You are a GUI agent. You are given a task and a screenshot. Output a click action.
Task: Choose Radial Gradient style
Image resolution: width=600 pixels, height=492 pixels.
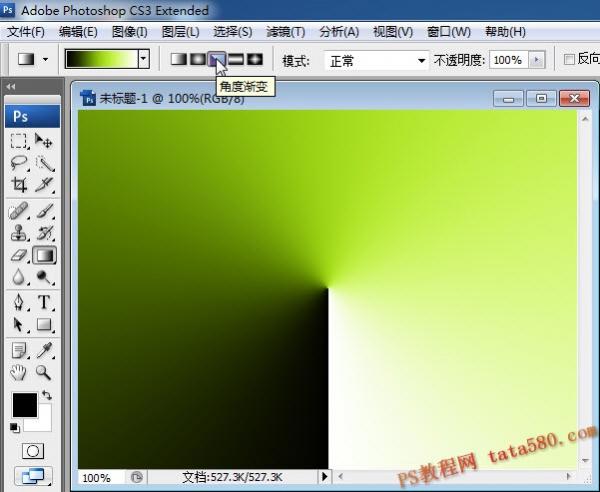point(197,59)
